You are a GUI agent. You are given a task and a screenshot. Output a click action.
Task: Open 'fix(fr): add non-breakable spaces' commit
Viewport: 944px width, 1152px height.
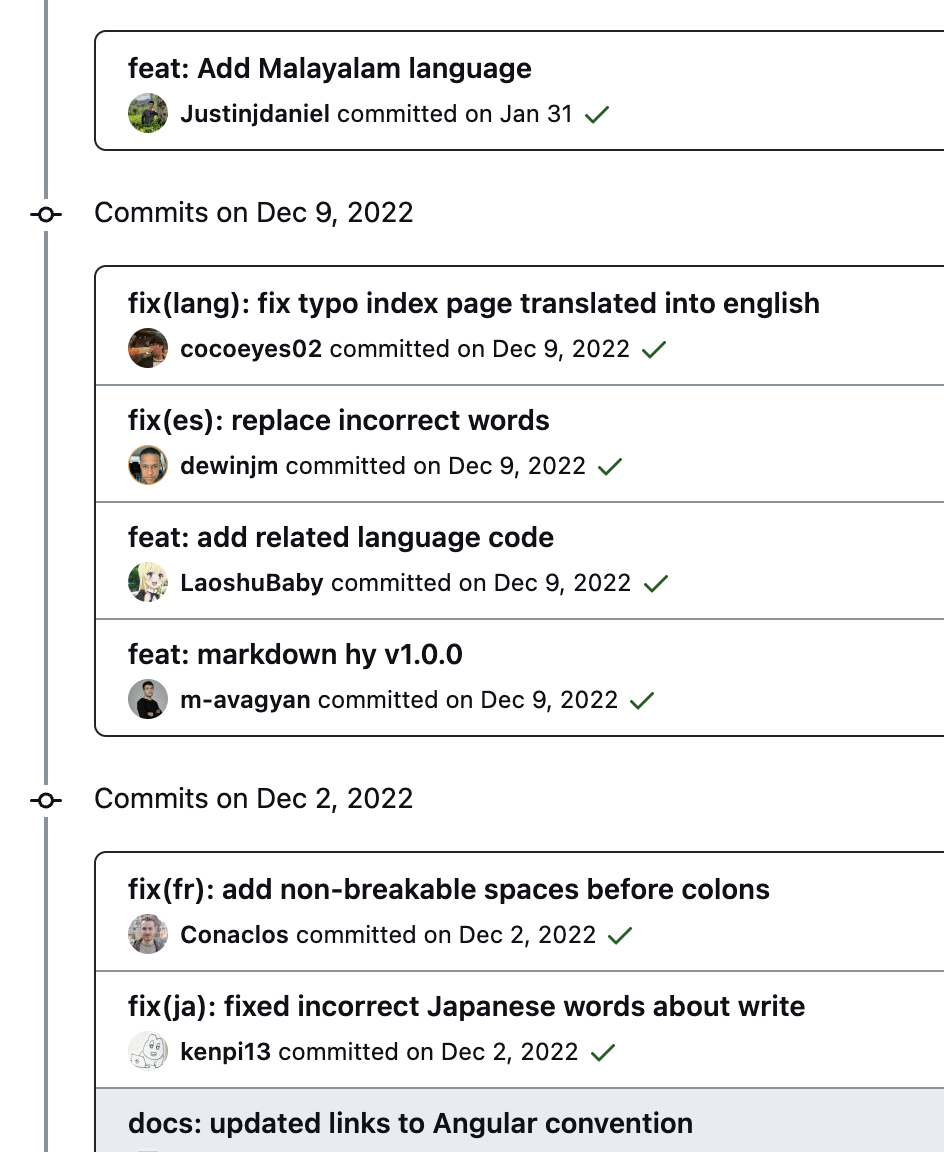point(449,890)
